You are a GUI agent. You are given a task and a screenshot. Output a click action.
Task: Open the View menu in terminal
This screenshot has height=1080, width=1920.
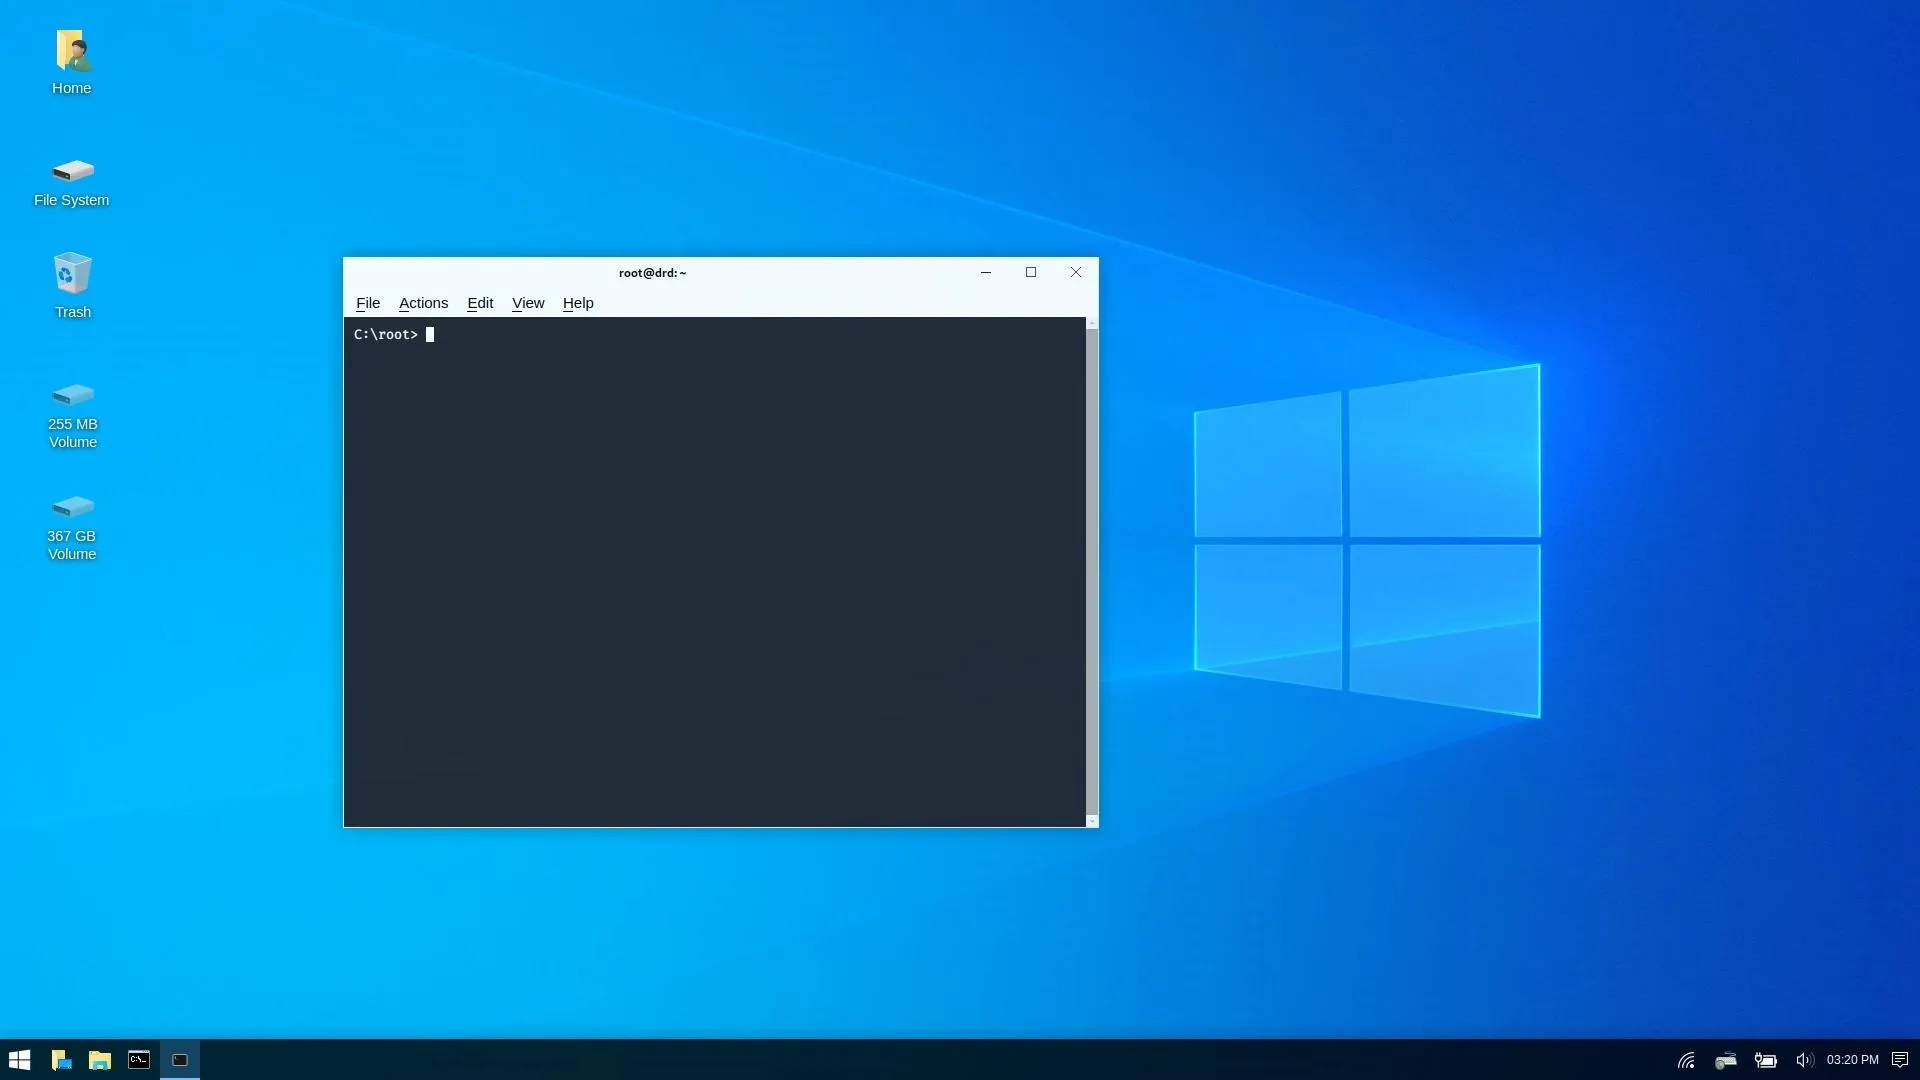tap(528, 303)
